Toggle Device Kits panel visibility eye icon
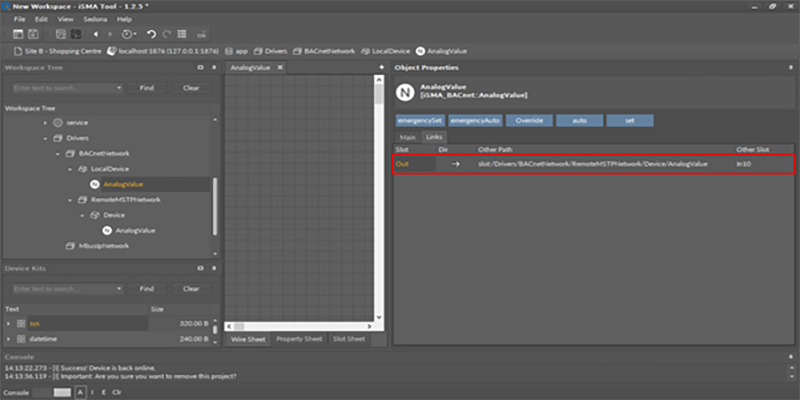Image resolution: width=800 pixels, height=400 pixels. pos(201,268)
